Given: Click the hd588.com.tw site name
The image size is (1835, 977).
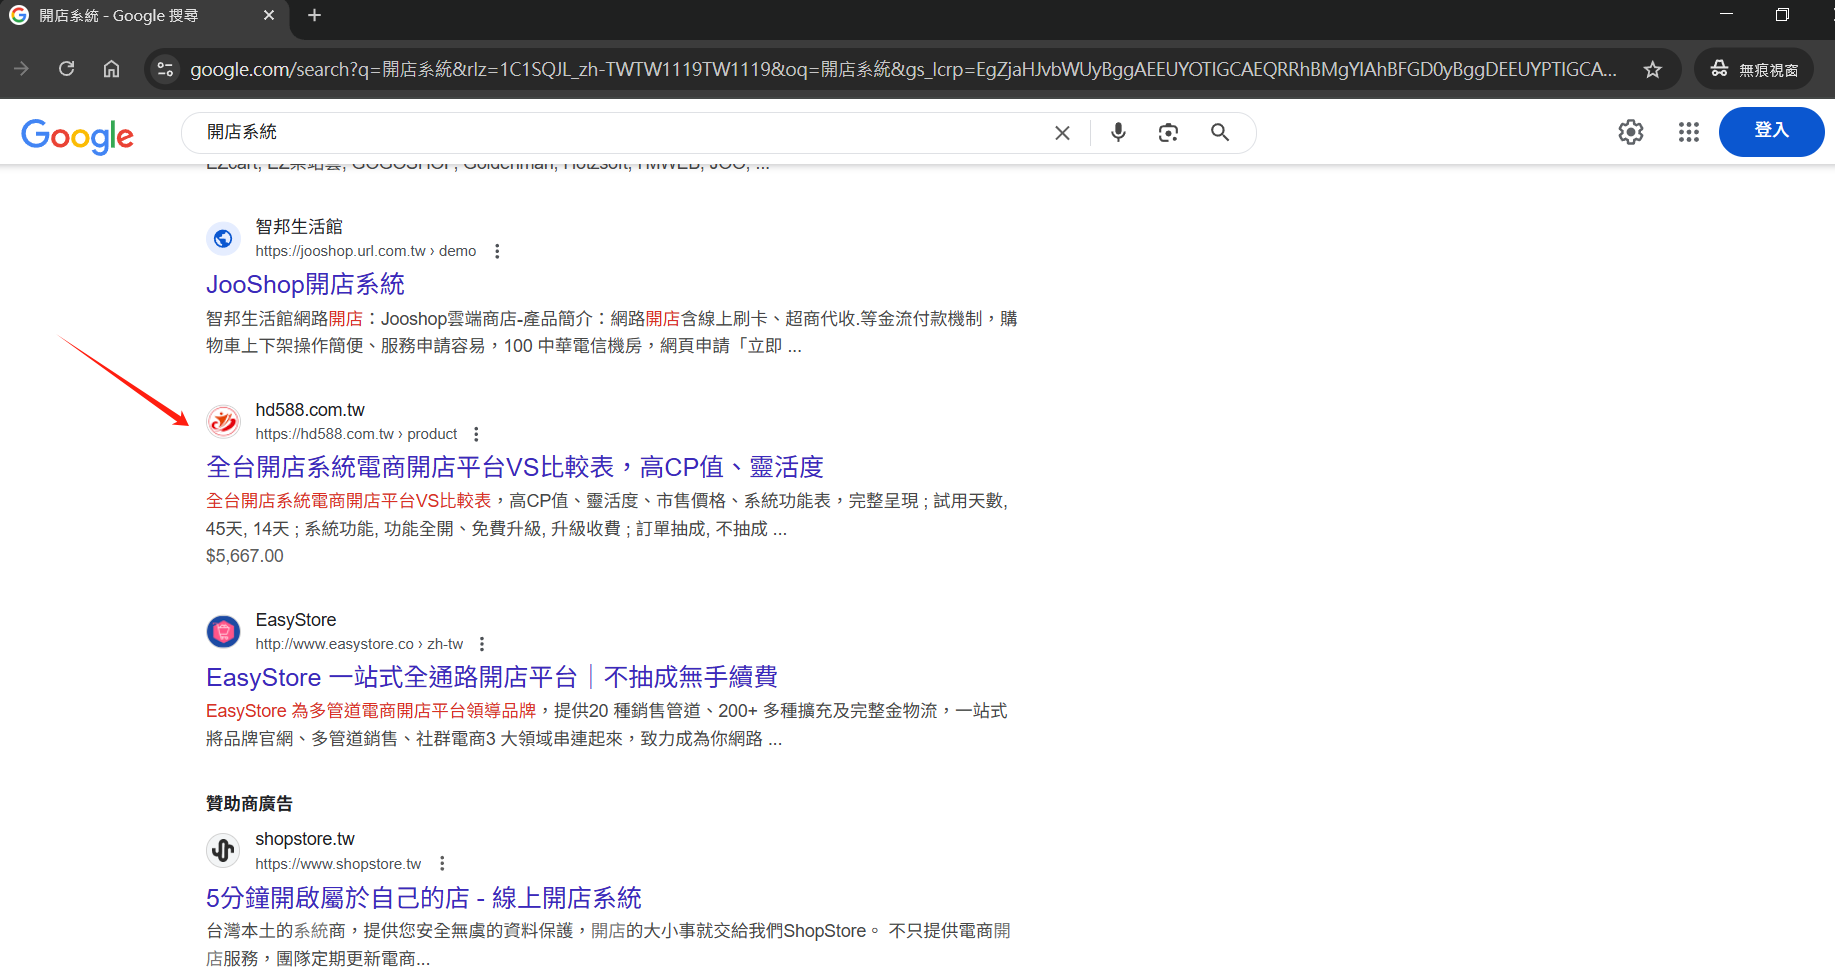Looking at the screenshot, I should [310, 410].
